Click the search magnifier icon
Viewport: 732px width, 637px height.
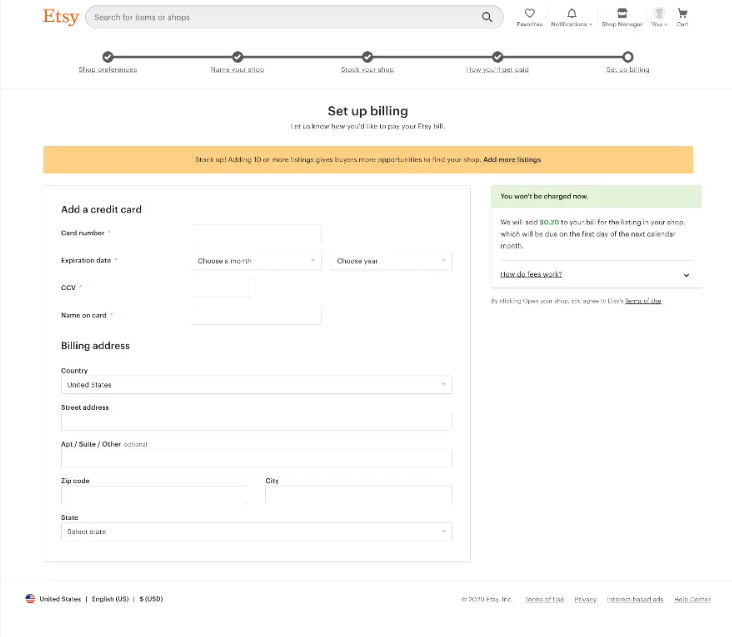(487, 17)
